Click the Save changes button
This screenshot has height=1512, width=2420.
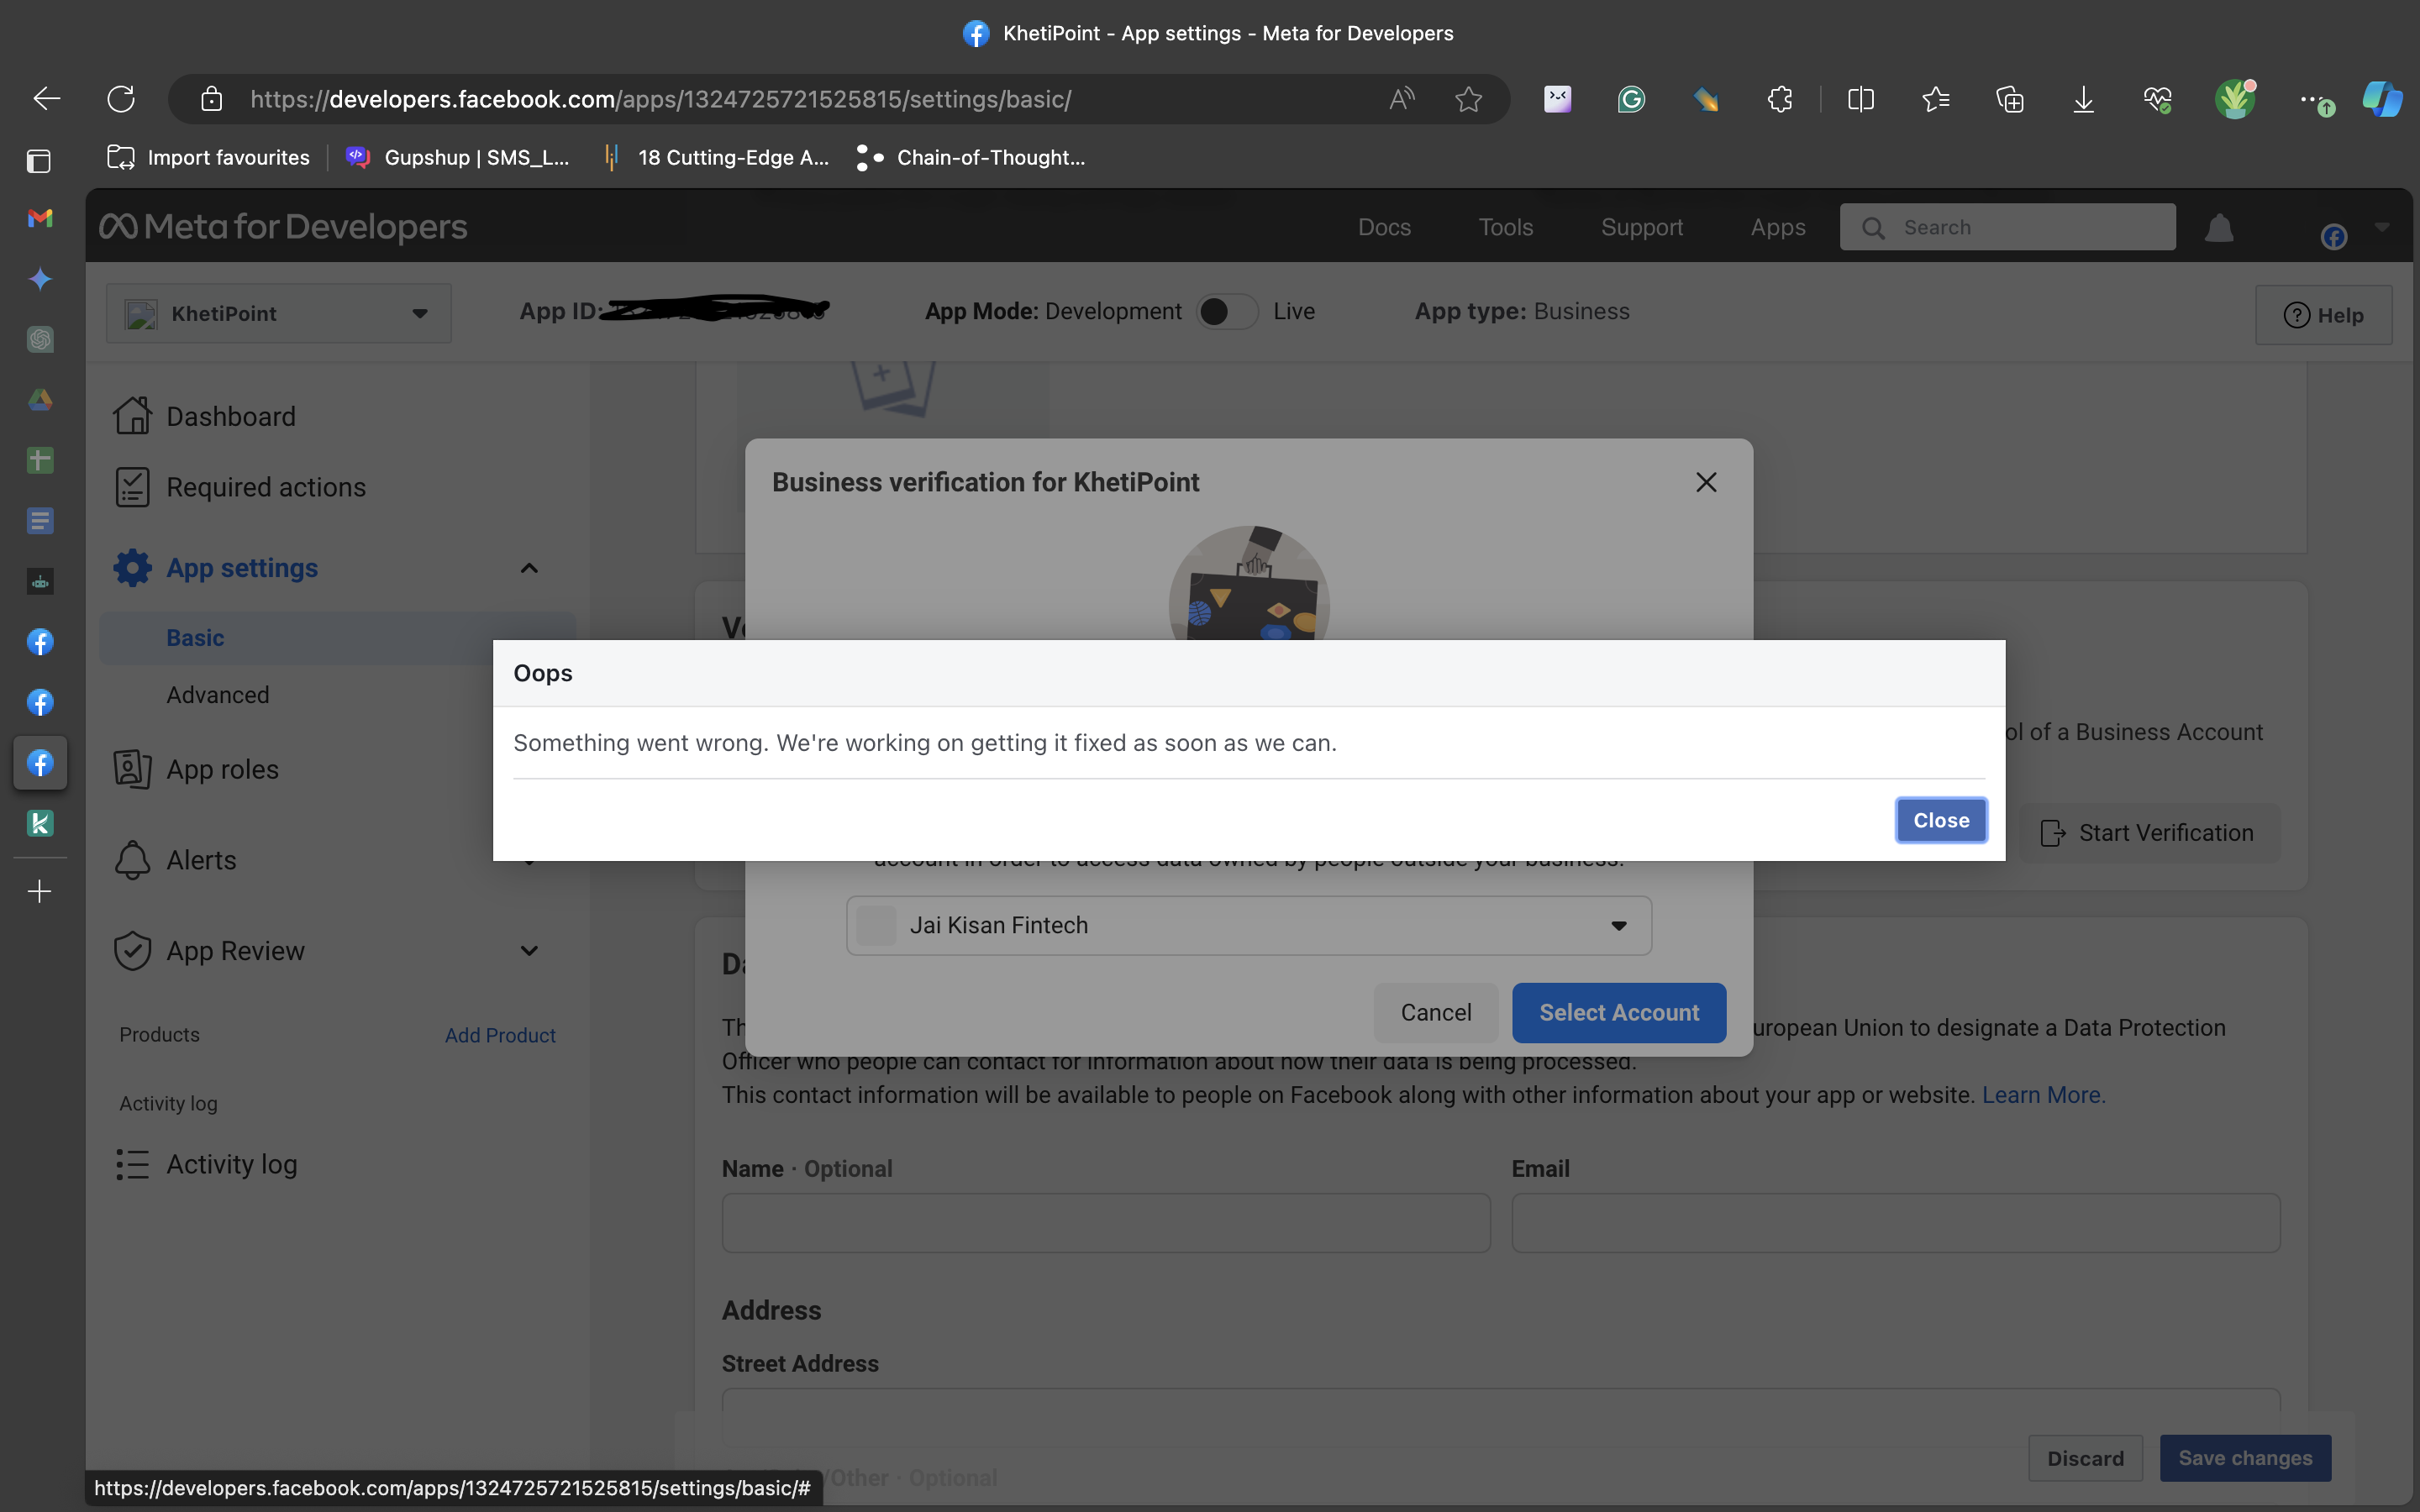coord(2245,1458)
